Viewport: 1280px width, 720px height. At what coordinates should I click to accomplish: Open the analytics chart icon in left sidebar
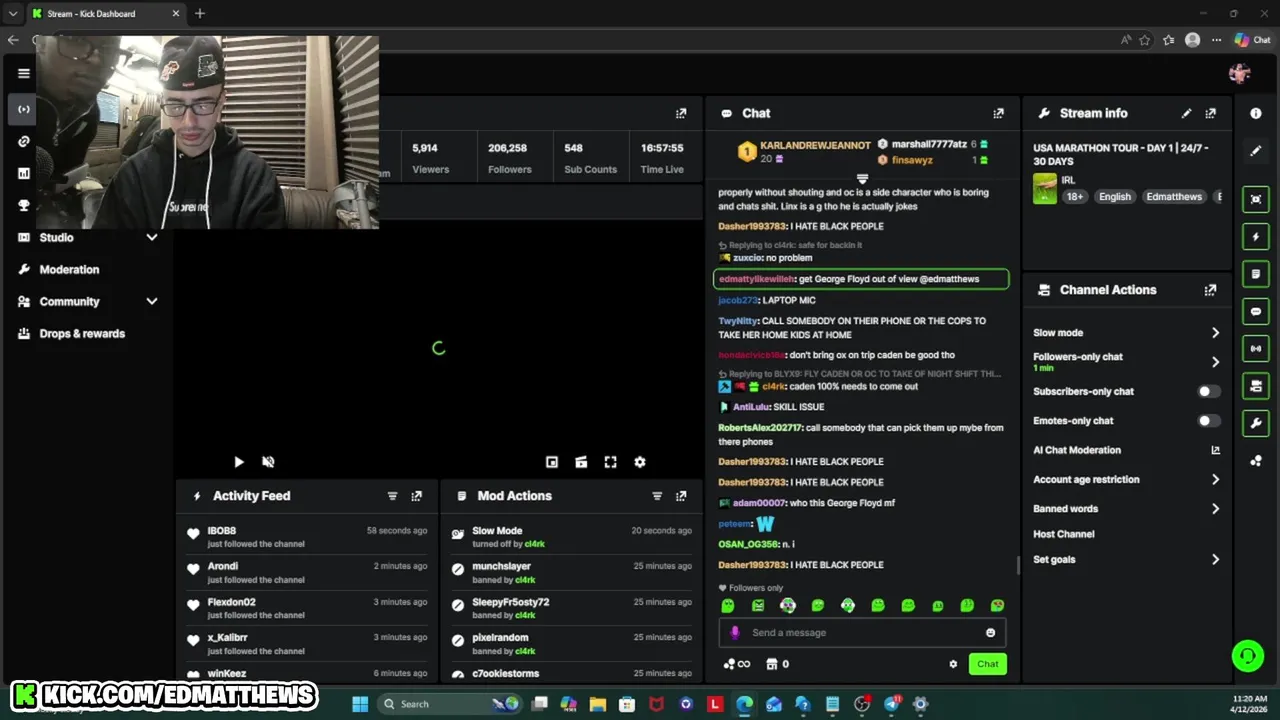(x=24, y=173)
